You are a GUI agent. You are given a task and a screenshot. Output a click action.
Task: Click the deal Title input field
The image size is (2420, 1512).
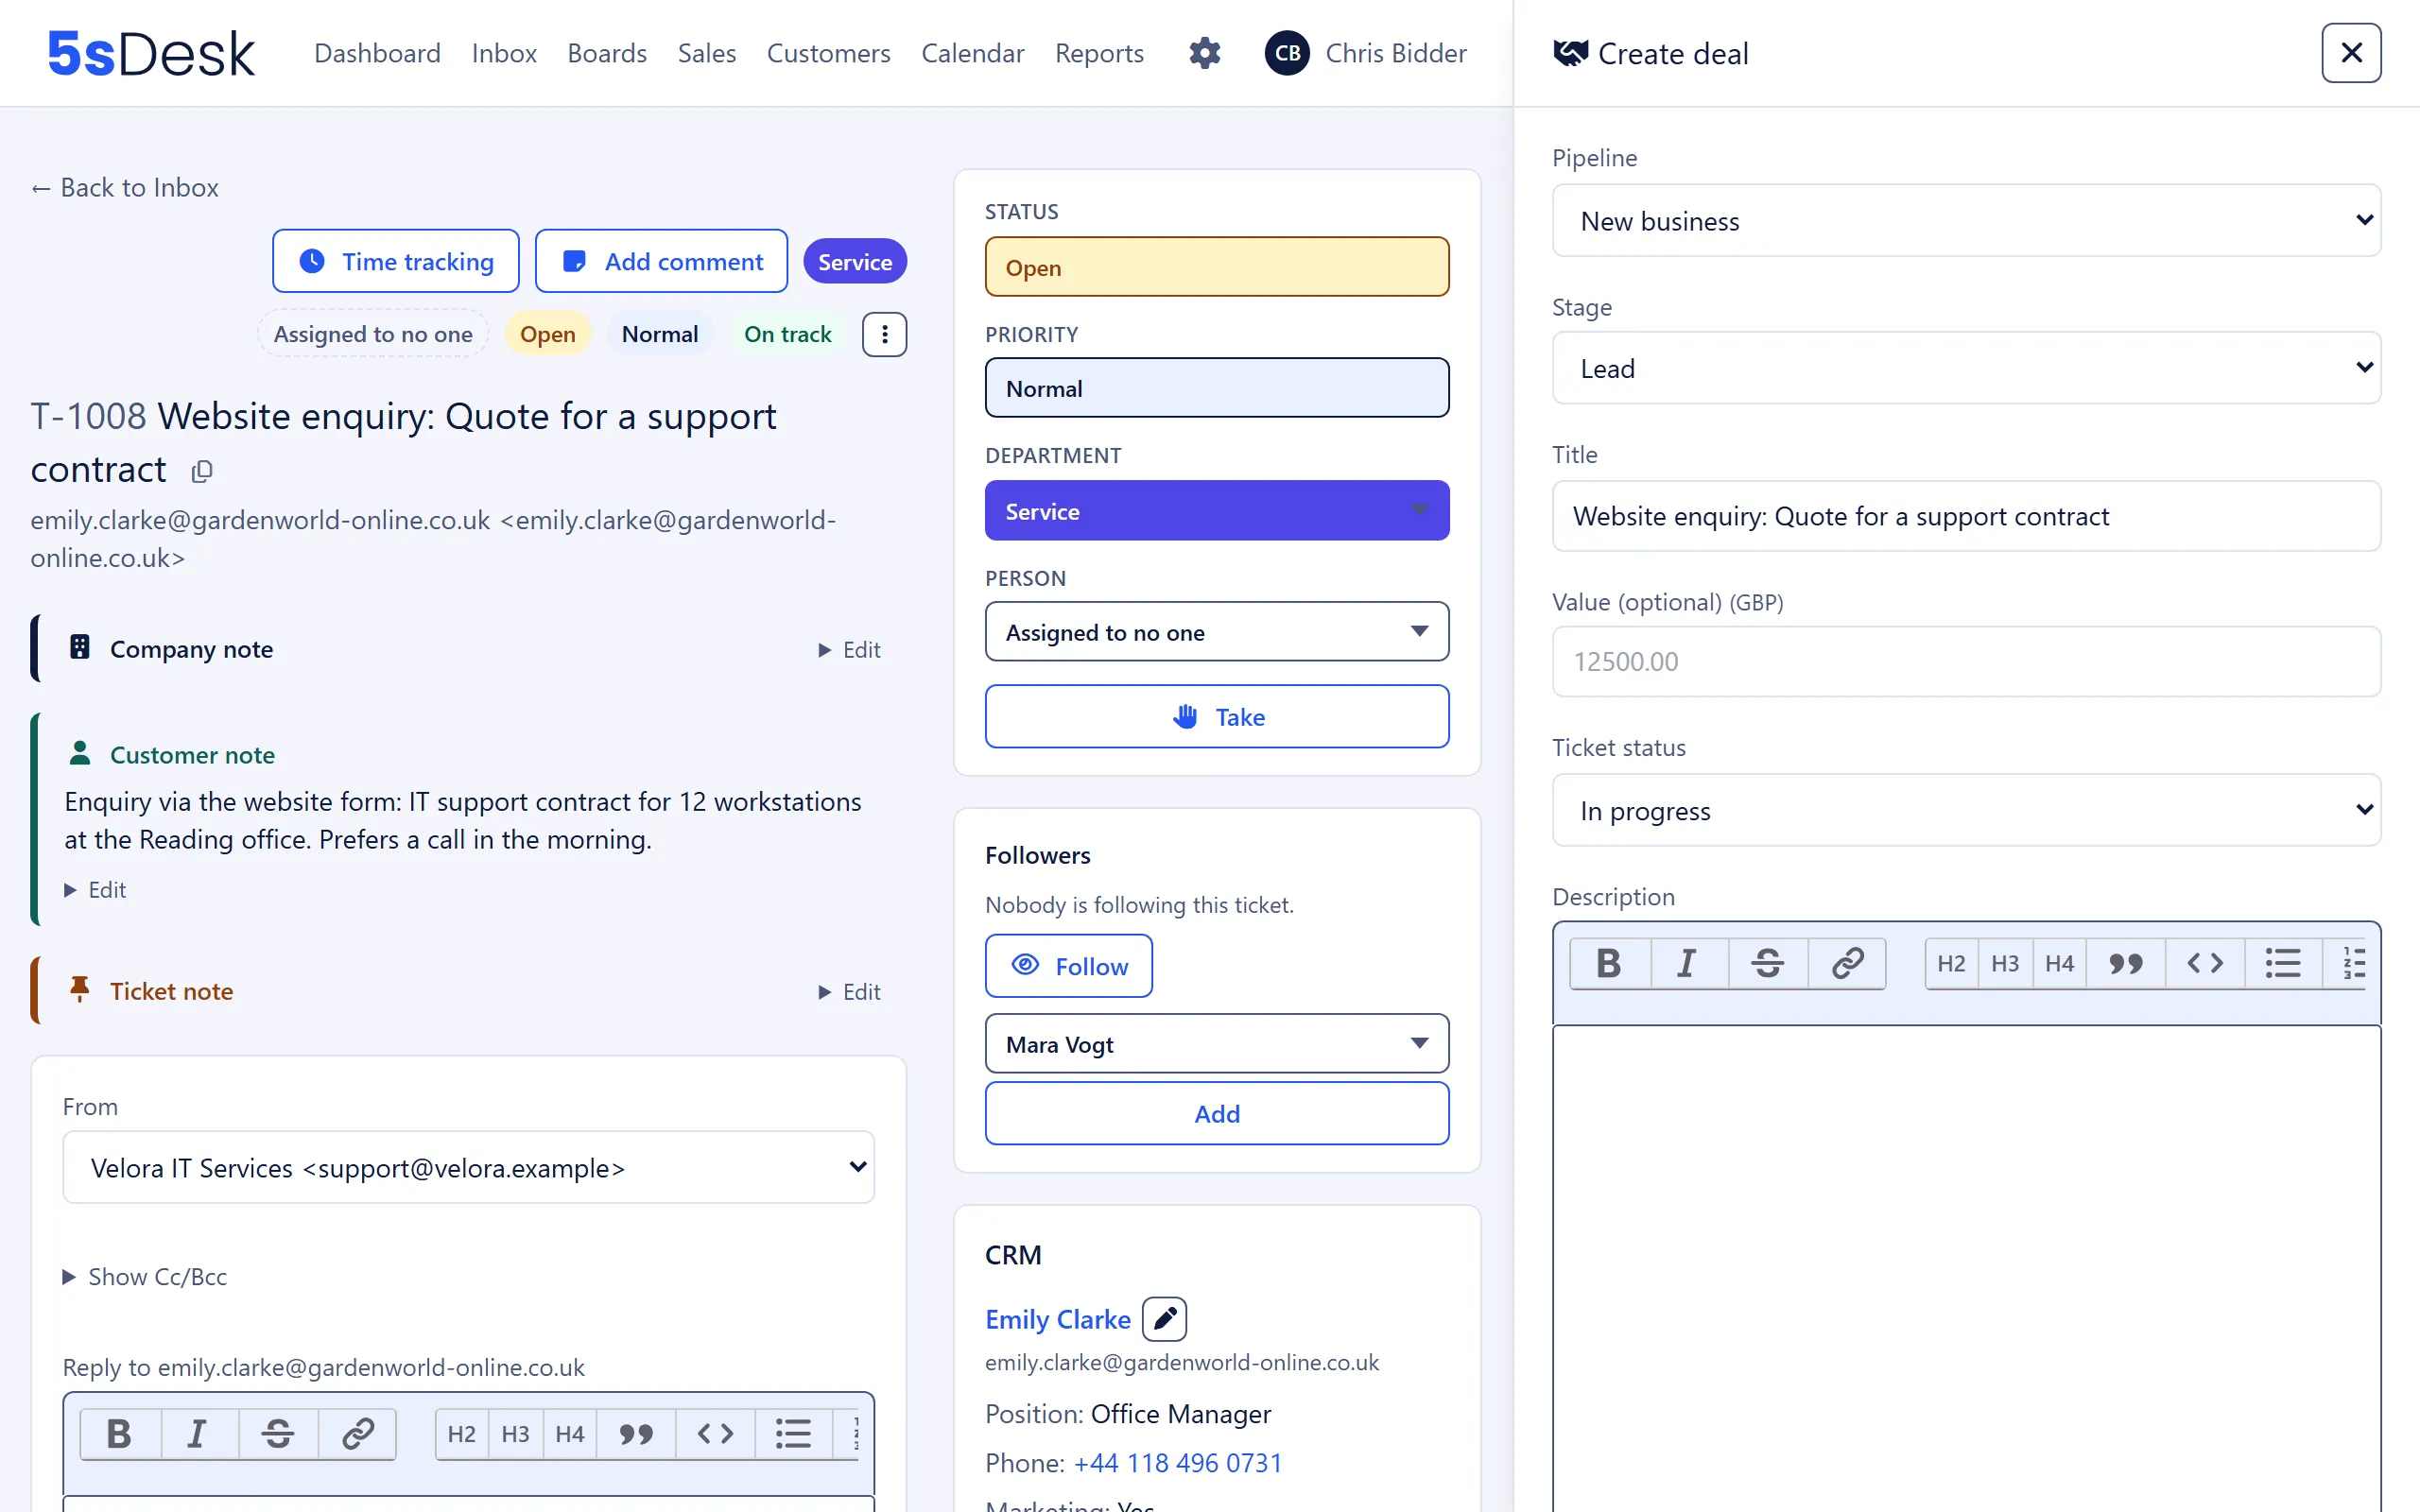pos(1966,516)
